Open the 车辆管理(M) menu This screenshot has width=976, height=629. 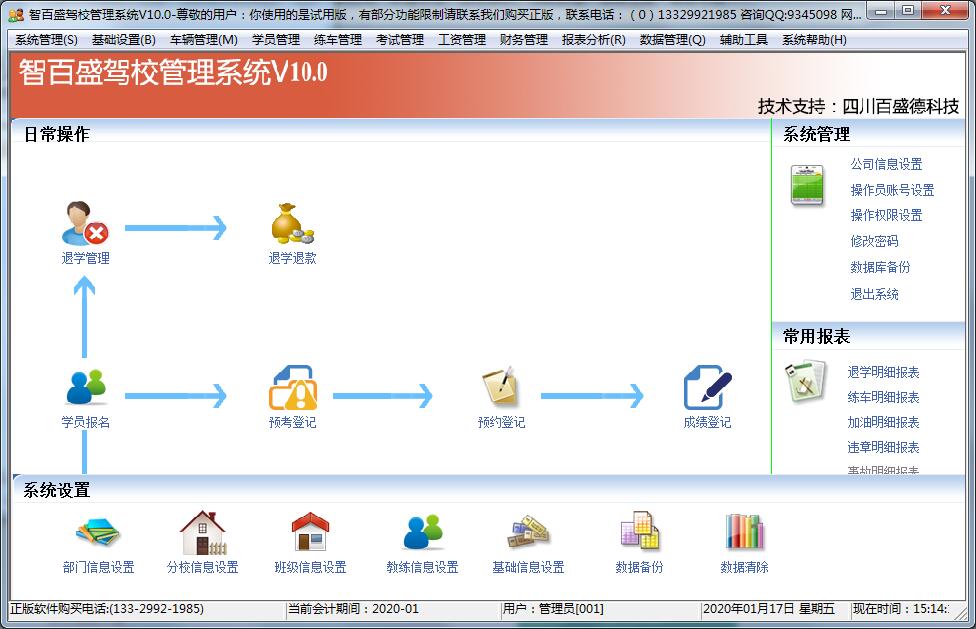[x=204, y=40]
